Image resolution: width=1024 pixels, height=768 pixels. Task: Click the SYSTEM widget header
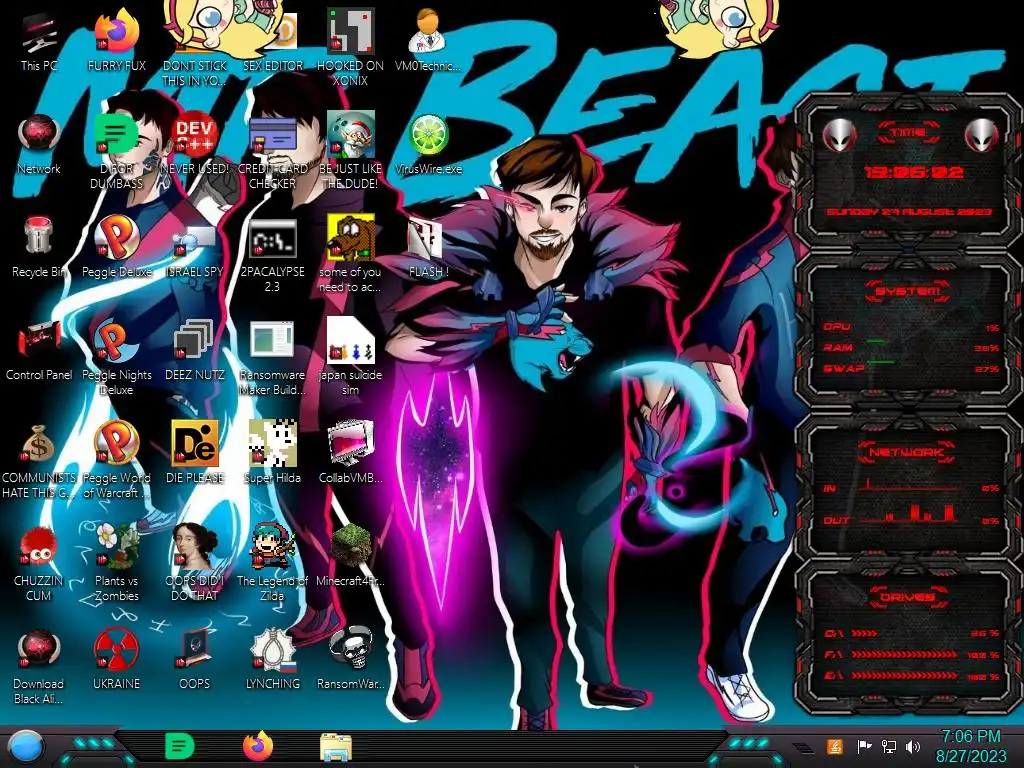[x=908, y=291]
